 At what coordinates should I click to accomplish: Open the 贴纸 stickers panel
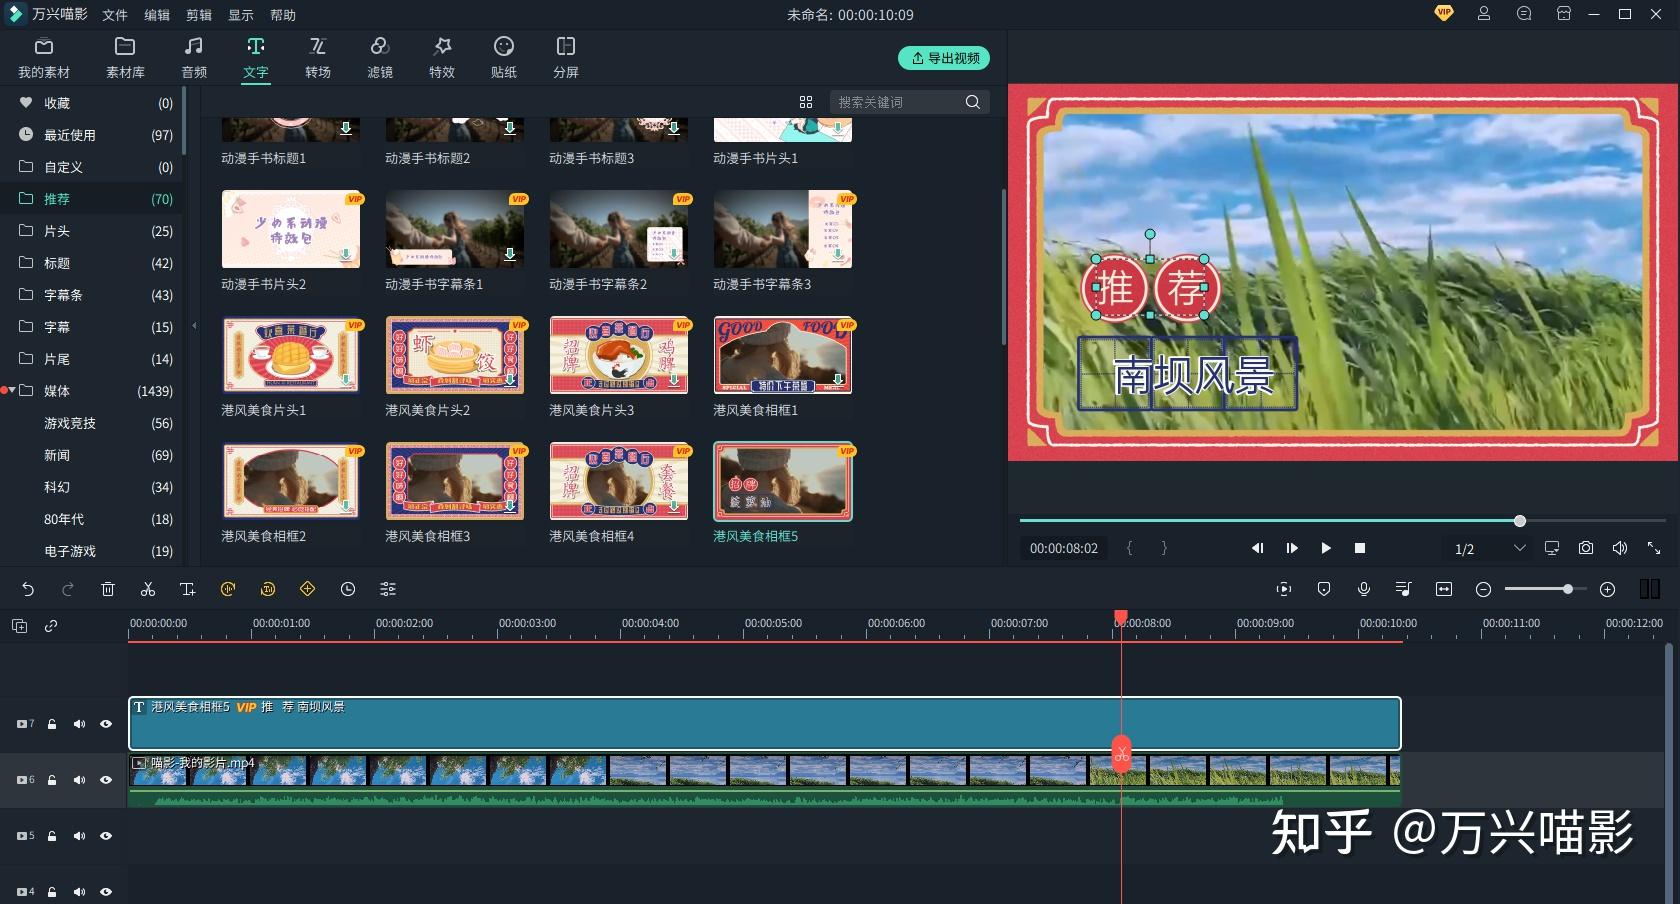pos(504,58)
